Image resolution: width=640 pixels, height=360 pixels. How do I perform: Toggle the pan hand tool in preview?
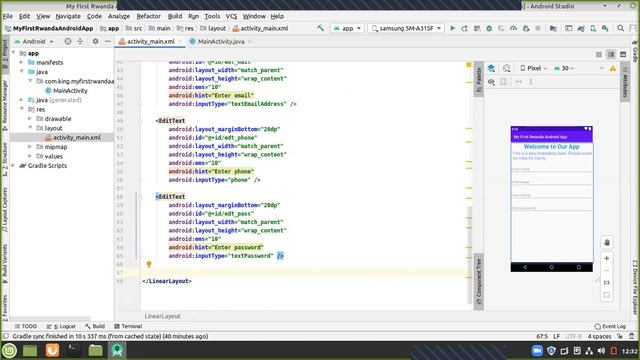pyautogui.click(x=607, y=242)
